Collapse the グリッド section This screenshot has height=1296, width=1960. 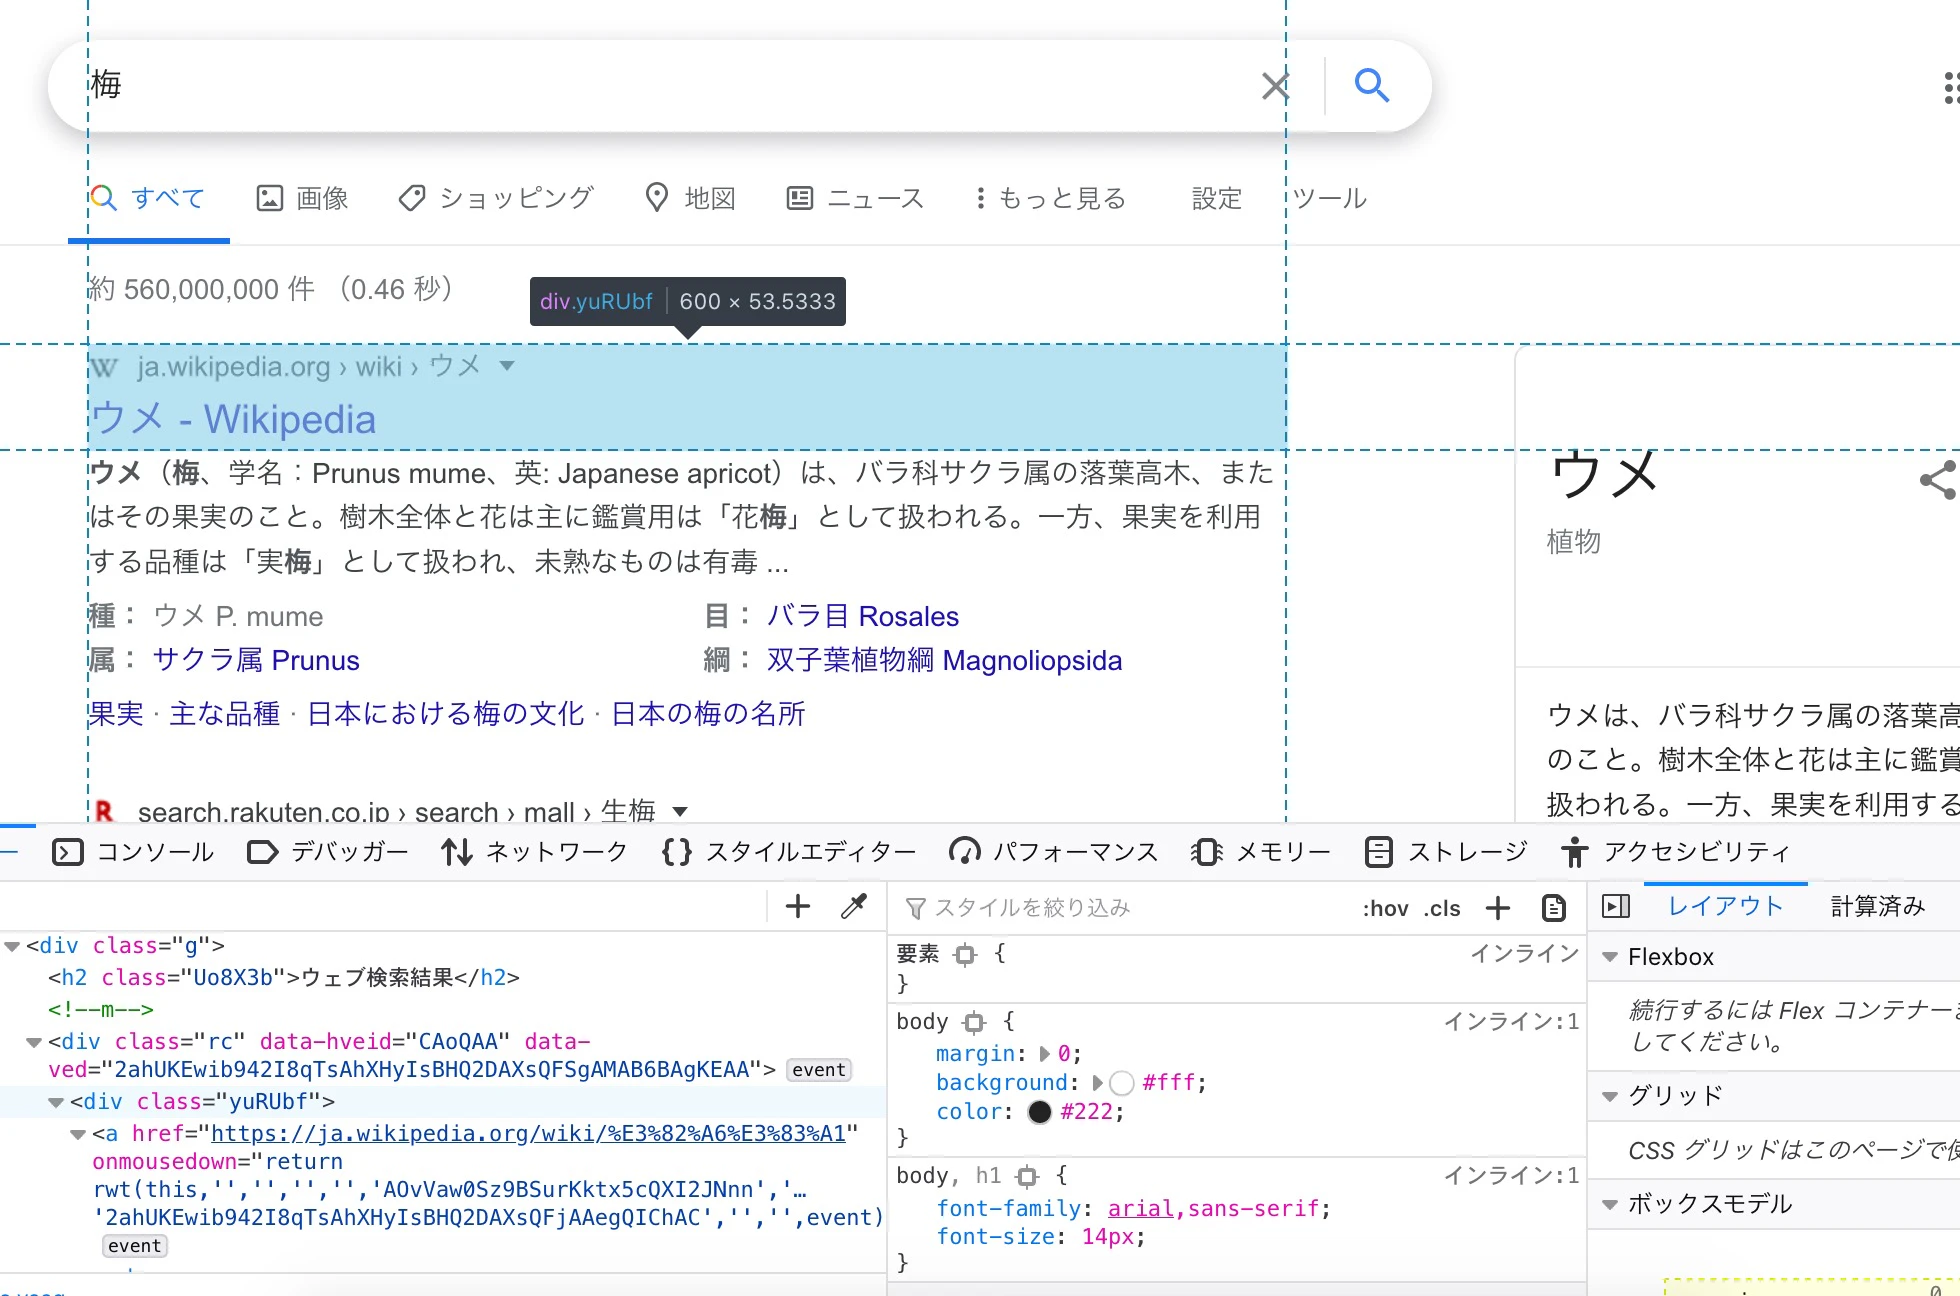(1610, 1096)
